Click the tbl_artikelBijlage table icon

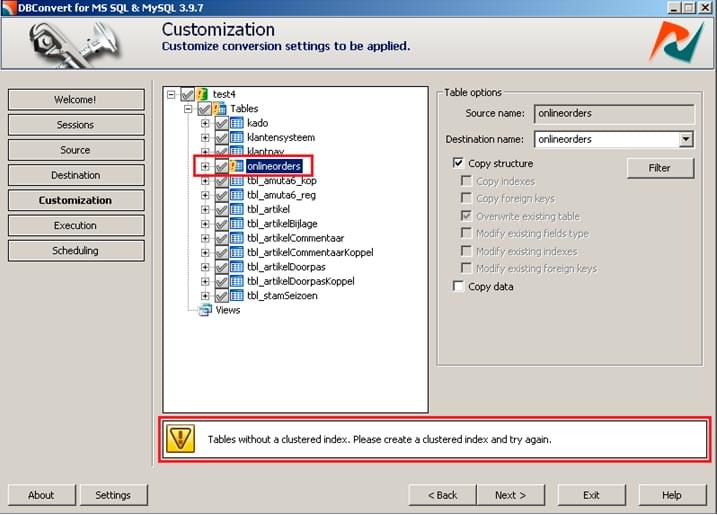pyautogui.click(x=236, y=224)
